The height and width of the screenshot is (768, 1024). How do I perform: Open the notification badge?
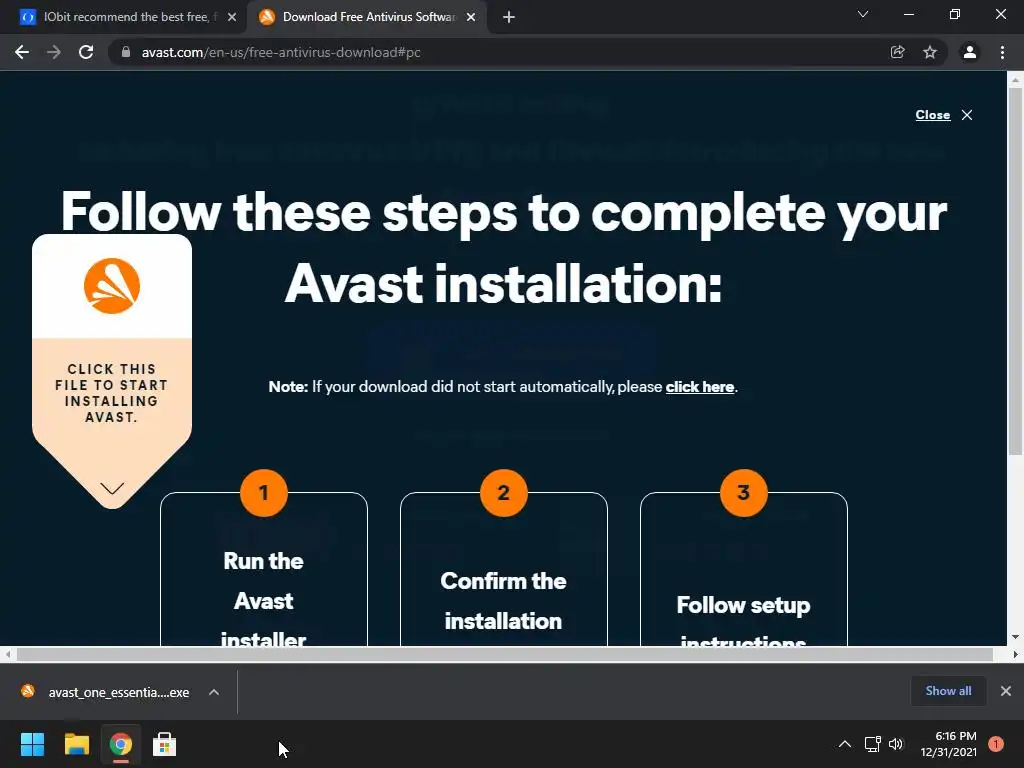coord(996,744)
